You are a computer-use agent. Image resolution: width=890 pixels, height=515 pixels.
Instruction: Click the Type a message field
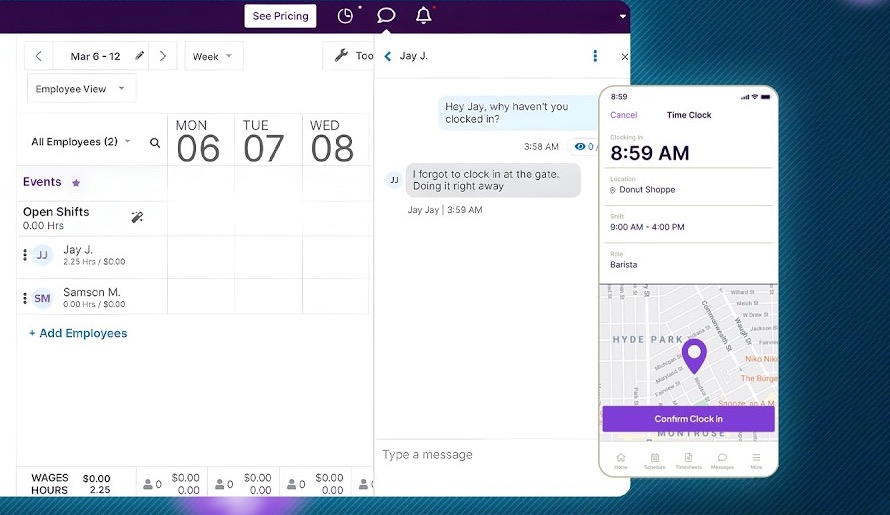point(488,454)
